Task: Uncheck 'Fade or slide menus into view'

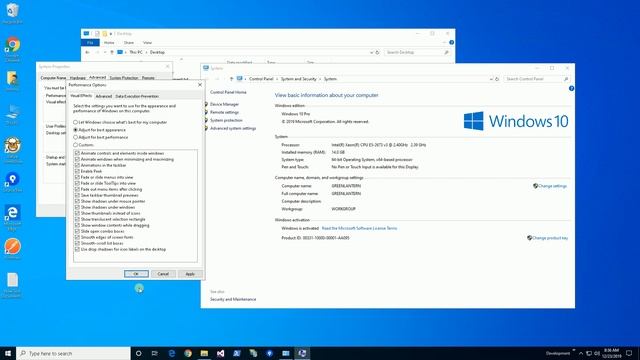Action: 77,177
